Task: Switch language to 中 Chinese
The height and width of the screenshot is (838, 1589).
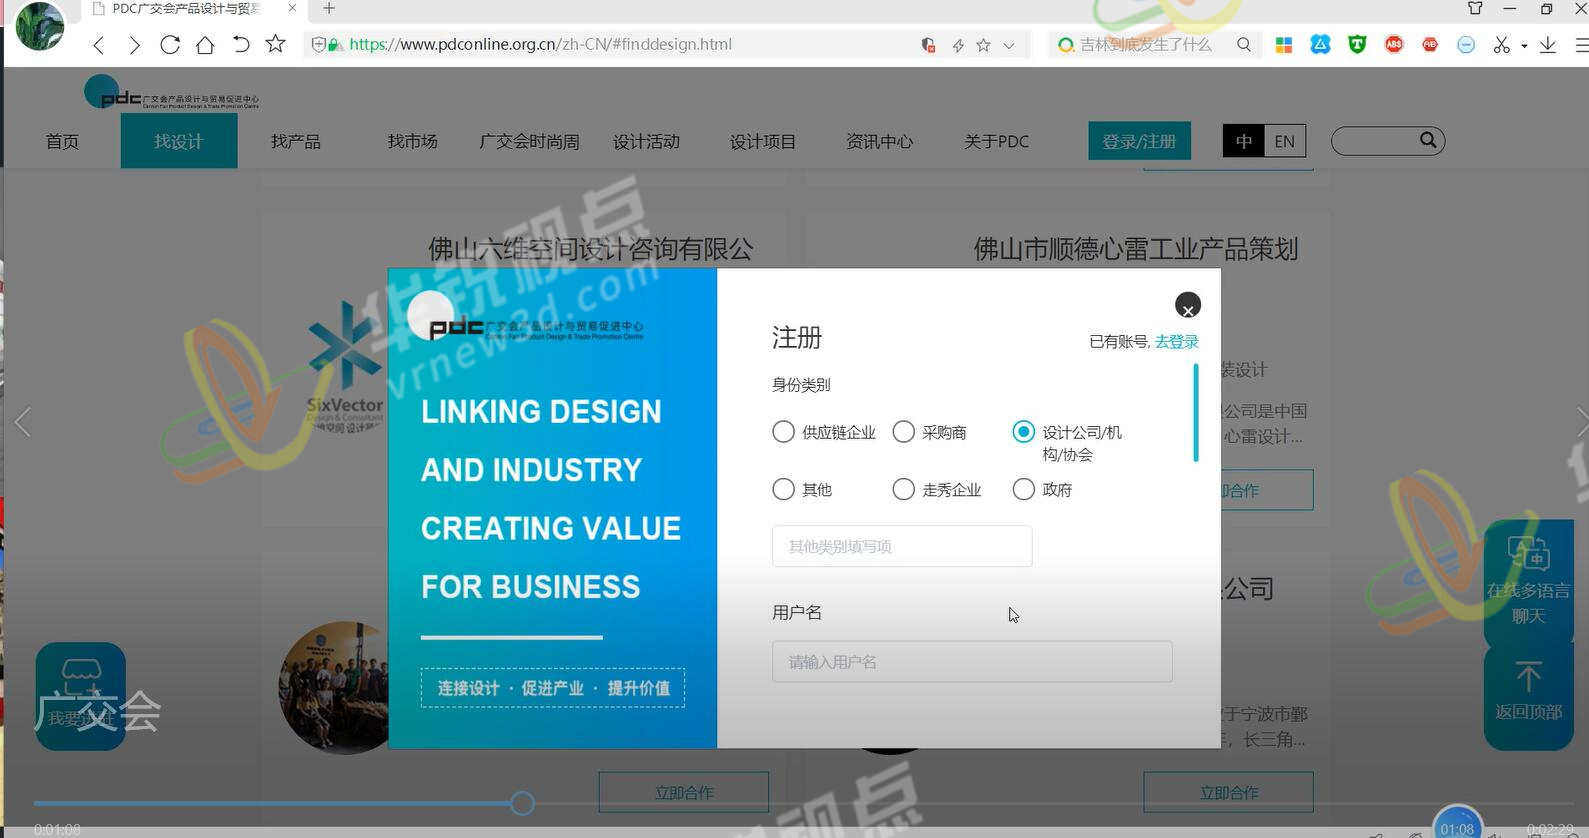Action: click(x=1244, y=141)
